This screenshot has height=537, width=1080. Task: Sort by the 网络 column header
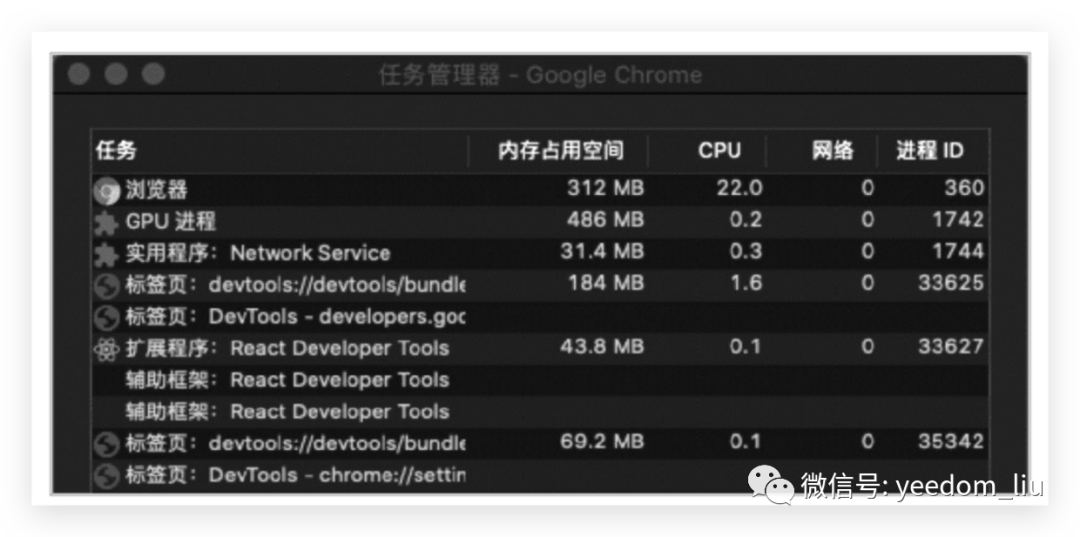[x=832, y=151]
